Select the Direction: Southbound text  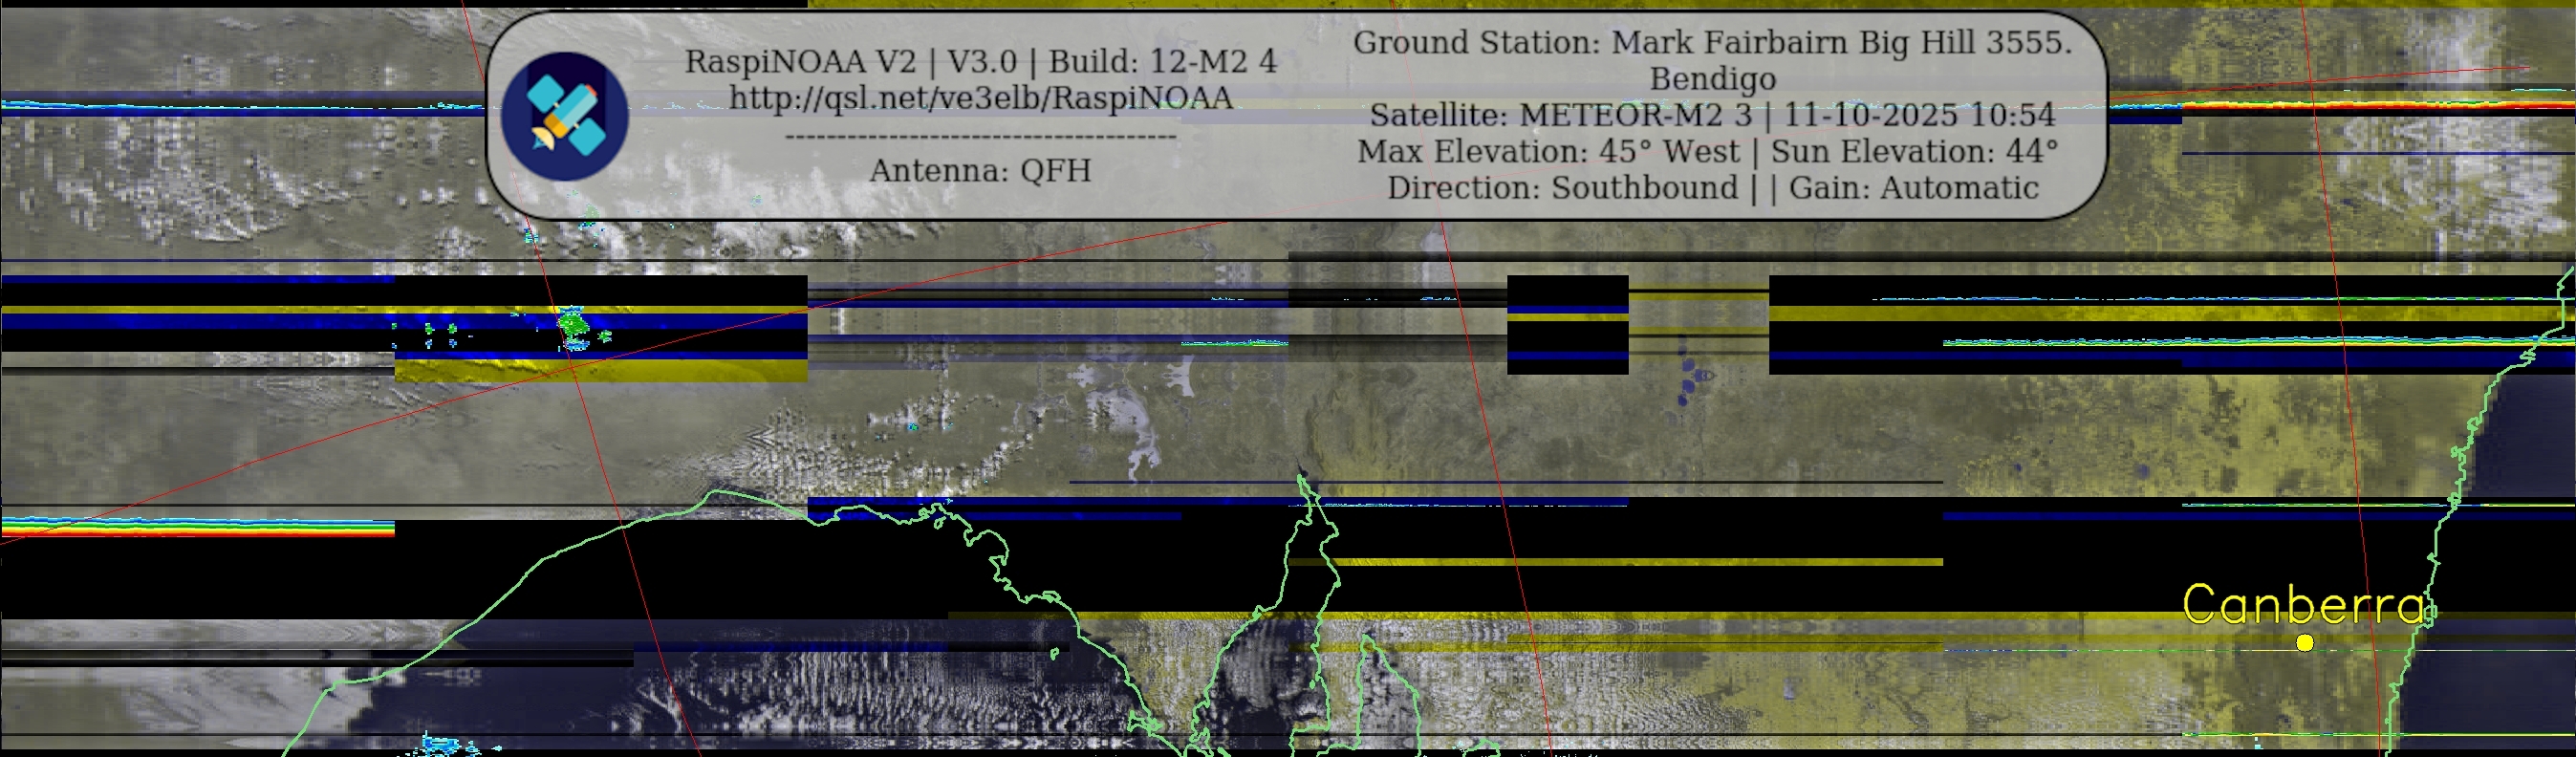pos(1562,188)
